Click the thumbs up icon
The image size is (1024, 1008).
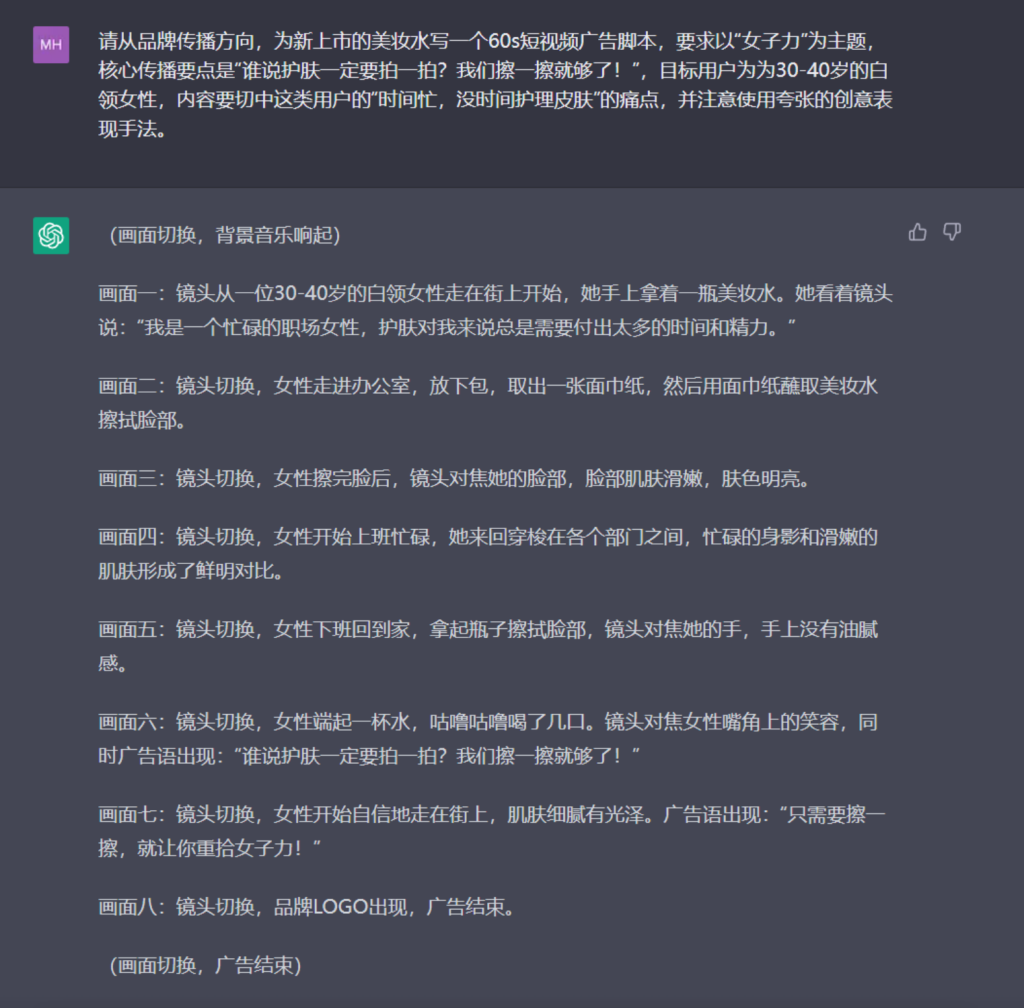918,232
